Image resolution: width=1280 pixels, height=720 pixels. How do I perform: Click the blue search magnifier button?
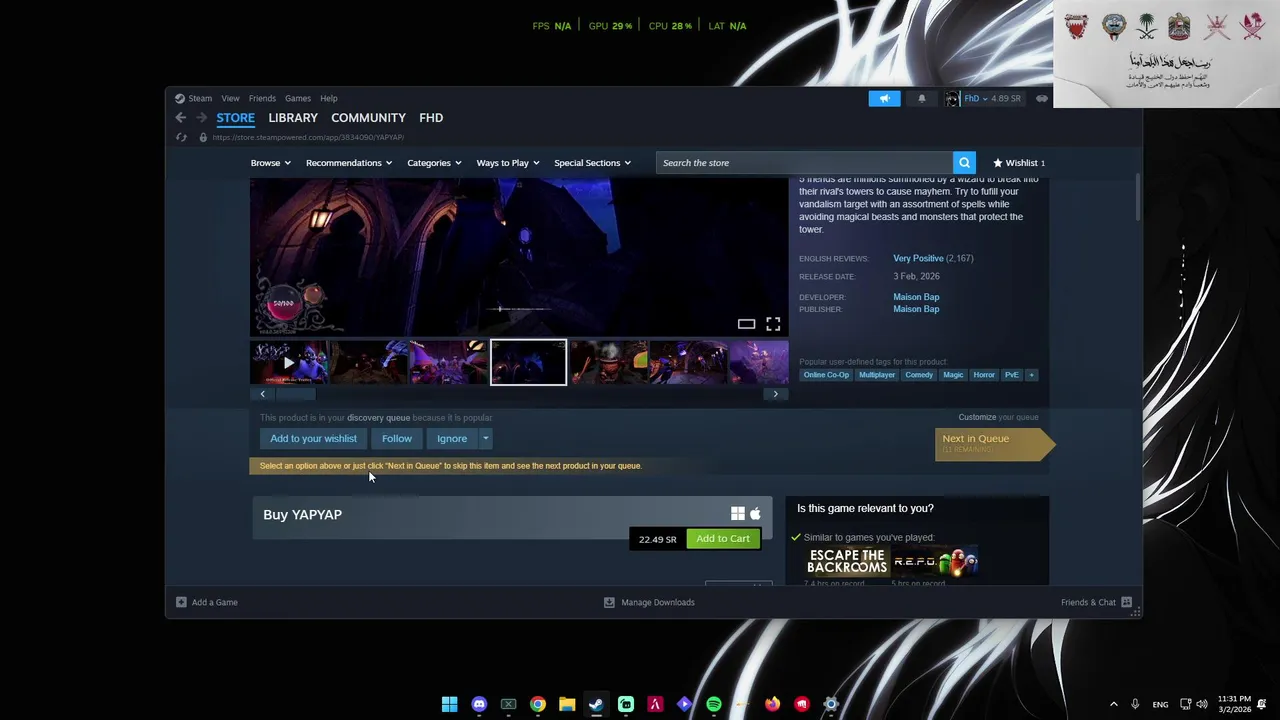click(x=964, y=163)
